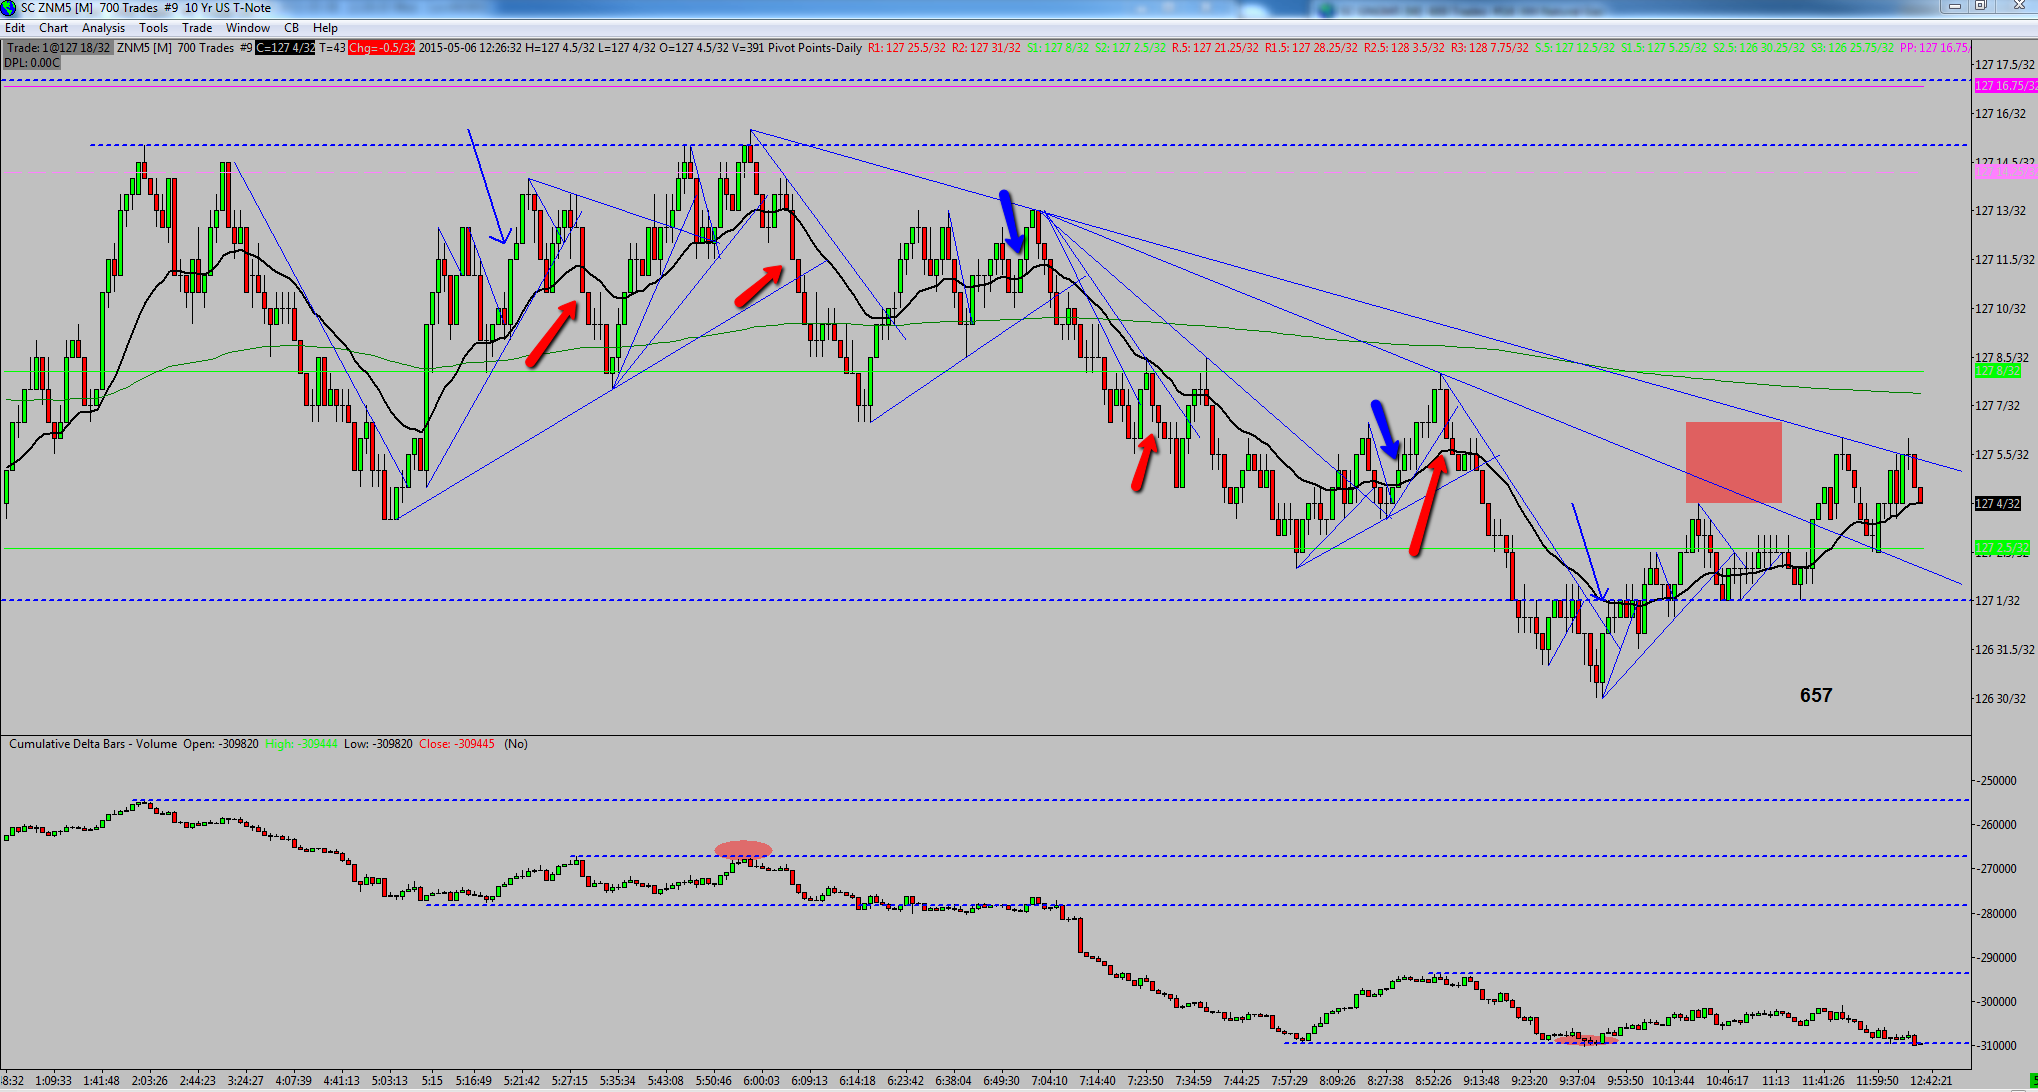Click the green '127 2.5/32' price axis label
The image size is (2038, 1092).
2002,548
